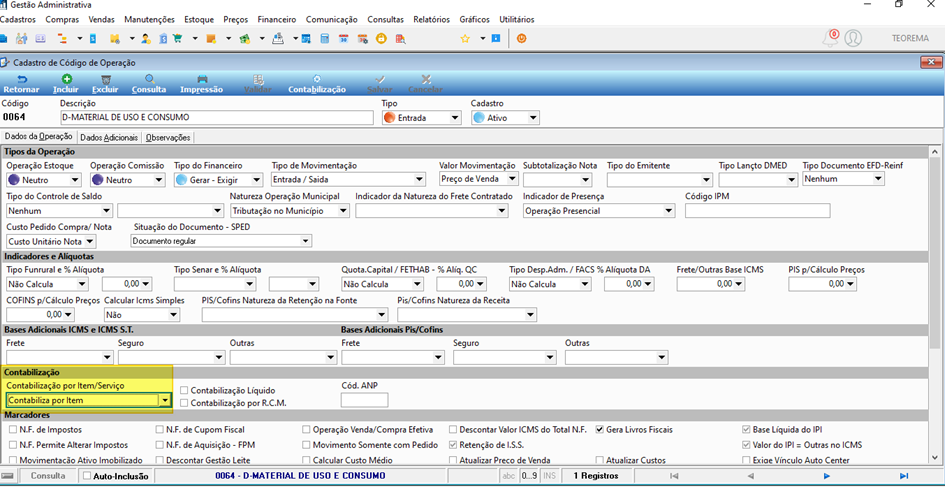Image resolution: width=945 pixels, height=487 pixels.
Task: Open the Estoque menu
Action: (199, 19)
